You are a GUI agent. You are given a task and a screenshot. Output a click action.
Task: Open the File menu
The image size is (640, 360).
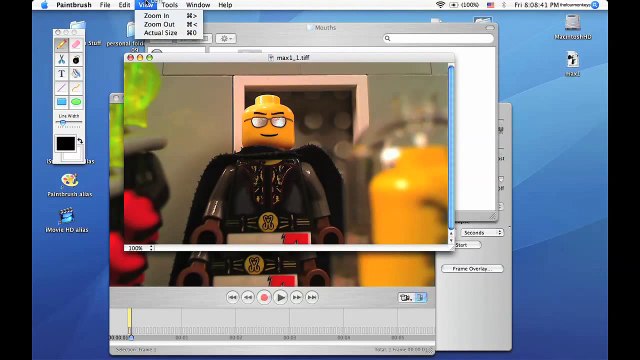point(105,5)
